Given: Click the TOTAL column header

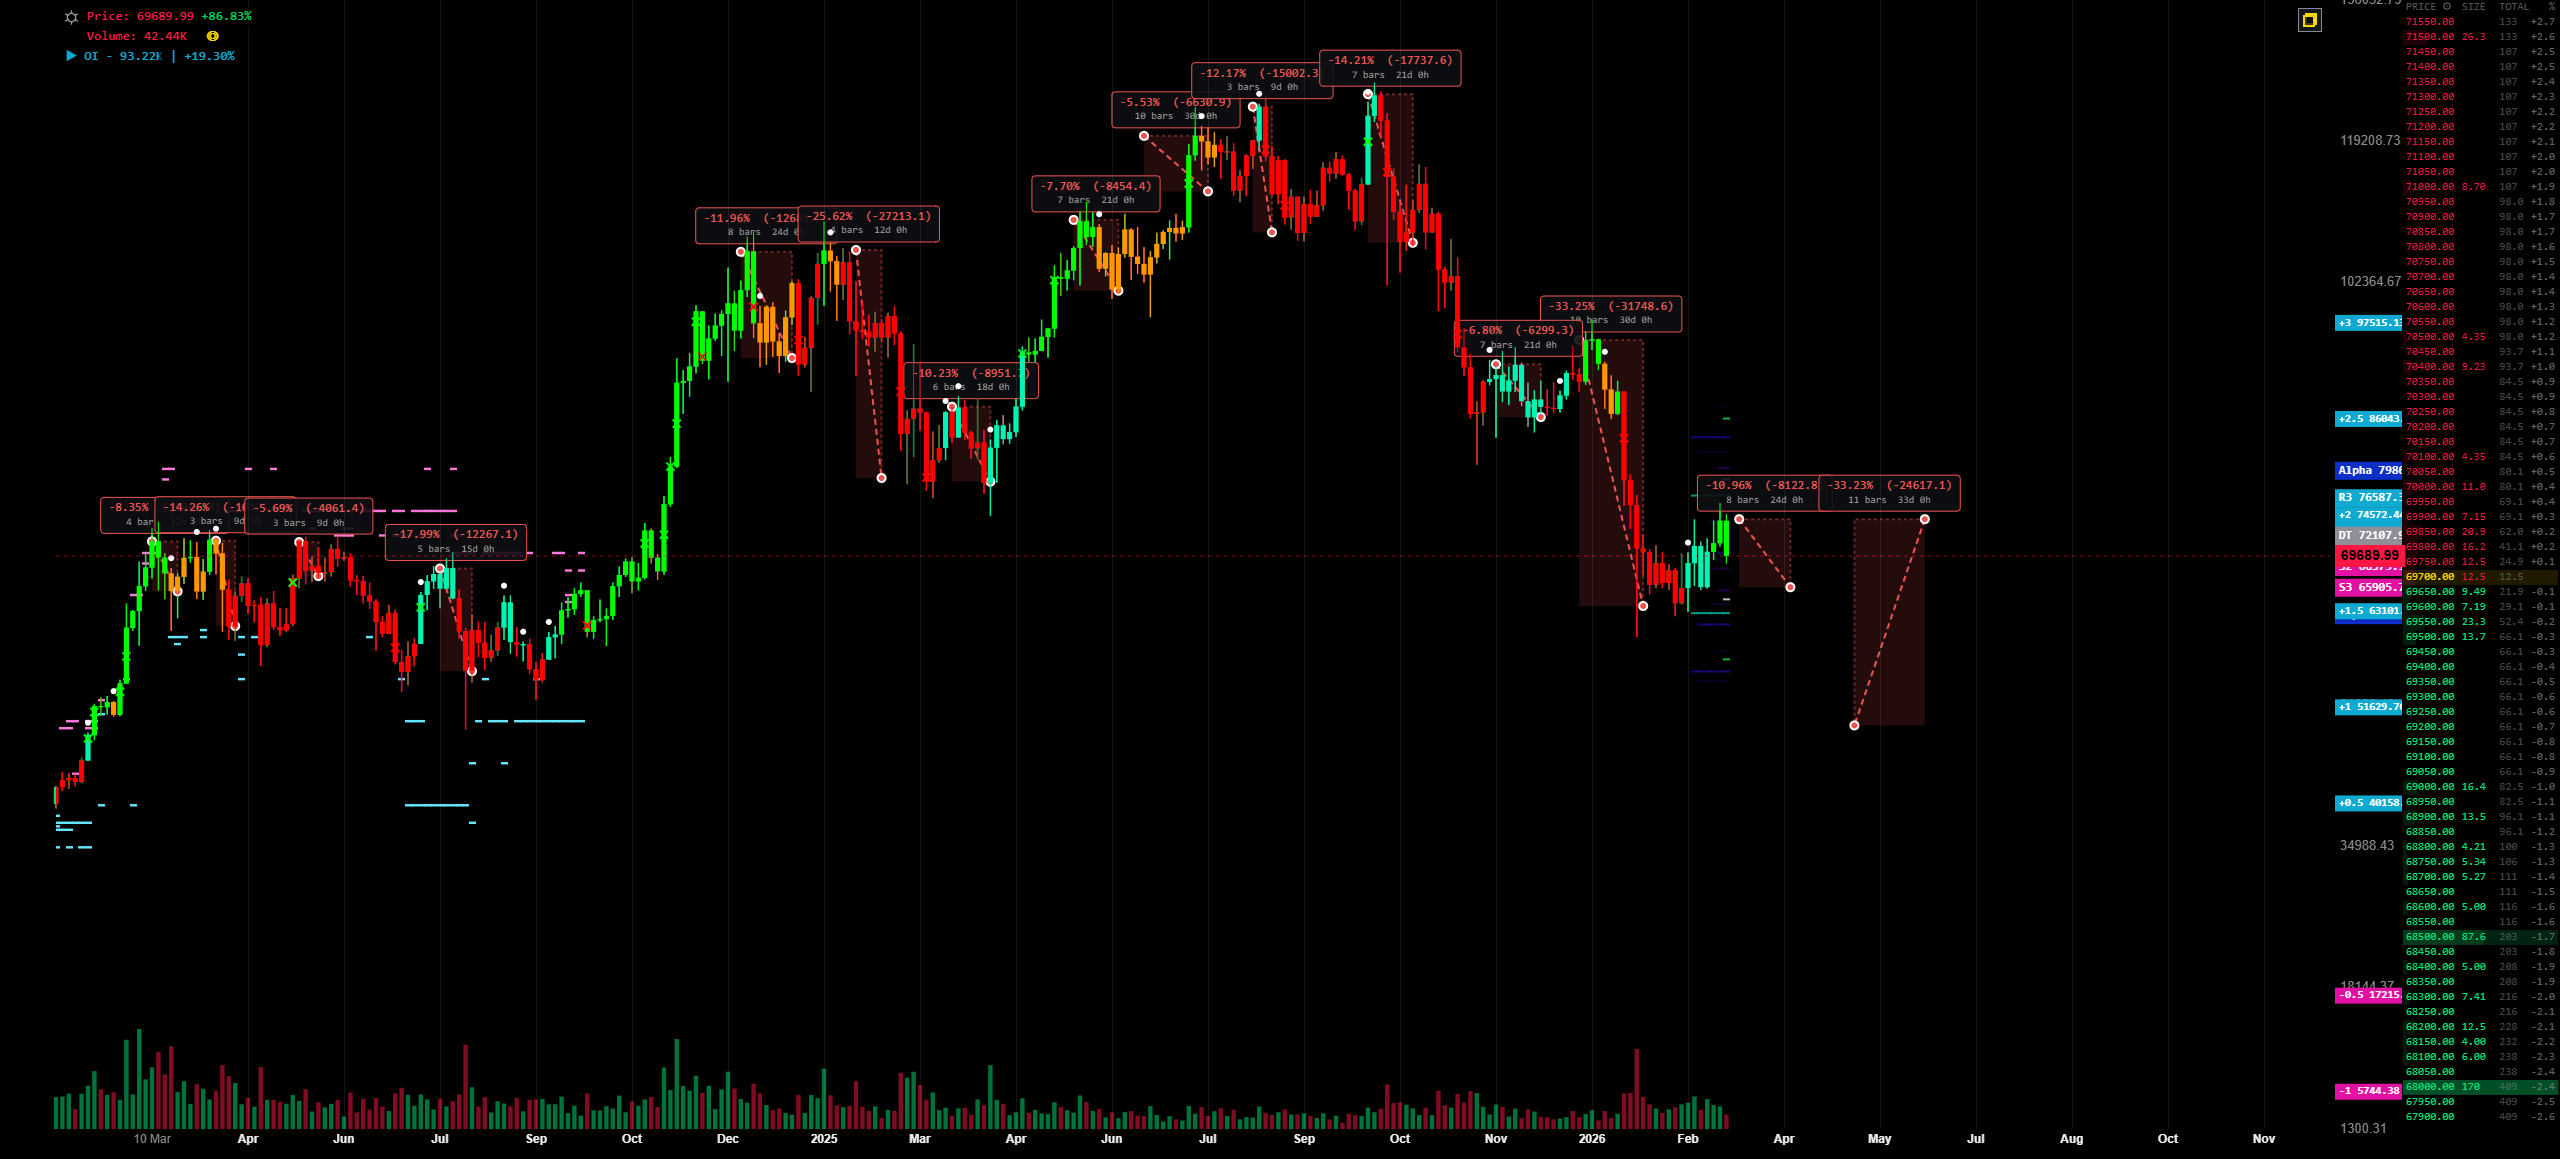Looking at the screenshot, I should click(x=2513, y=6).
